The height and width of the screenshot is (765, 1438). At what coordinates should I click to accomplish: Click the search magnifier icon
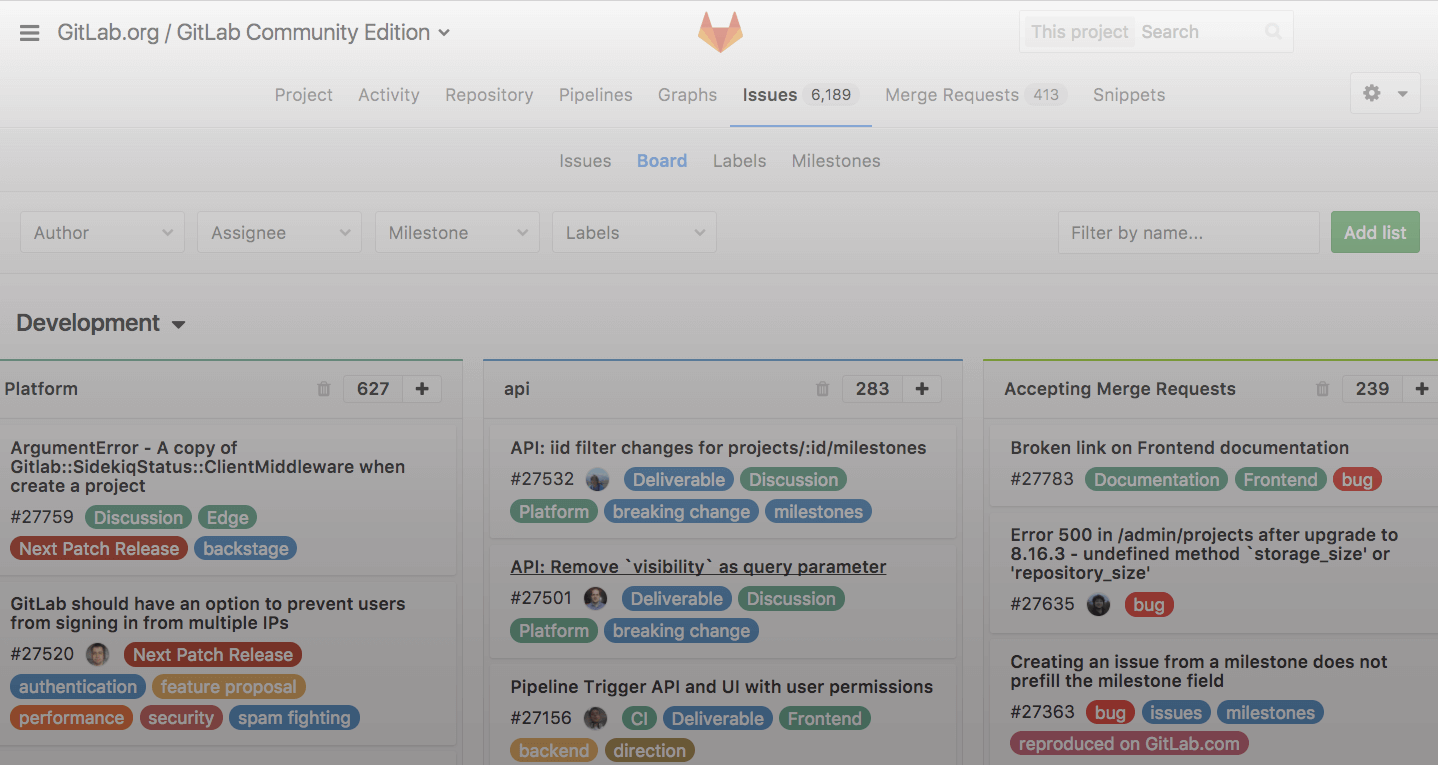tap(1272, 31)
